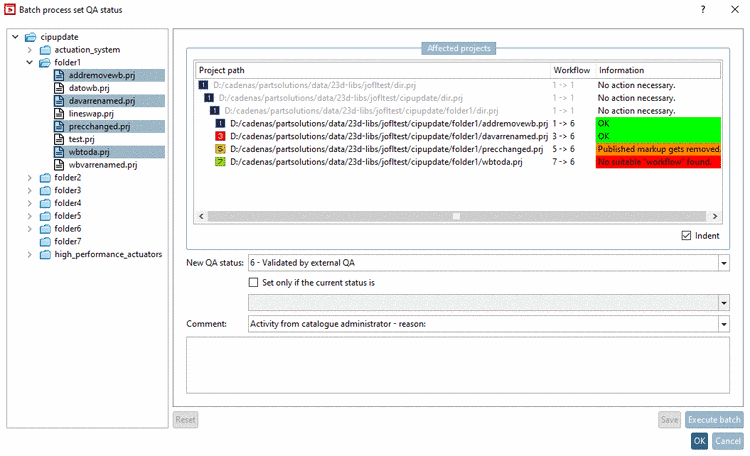Select the red 'No suitable workflow found' cell

click(658, 162)
